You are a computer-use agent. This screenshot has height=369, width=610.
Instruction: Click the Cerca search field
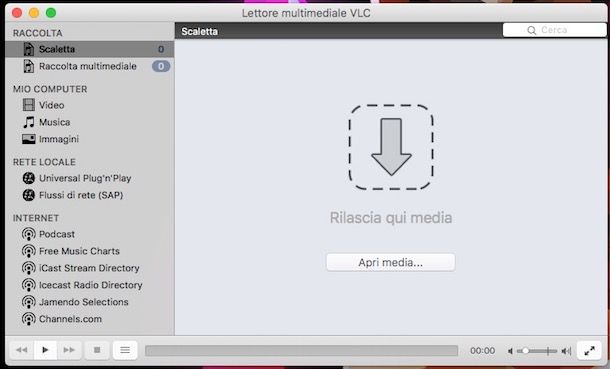tap(554, 30)
